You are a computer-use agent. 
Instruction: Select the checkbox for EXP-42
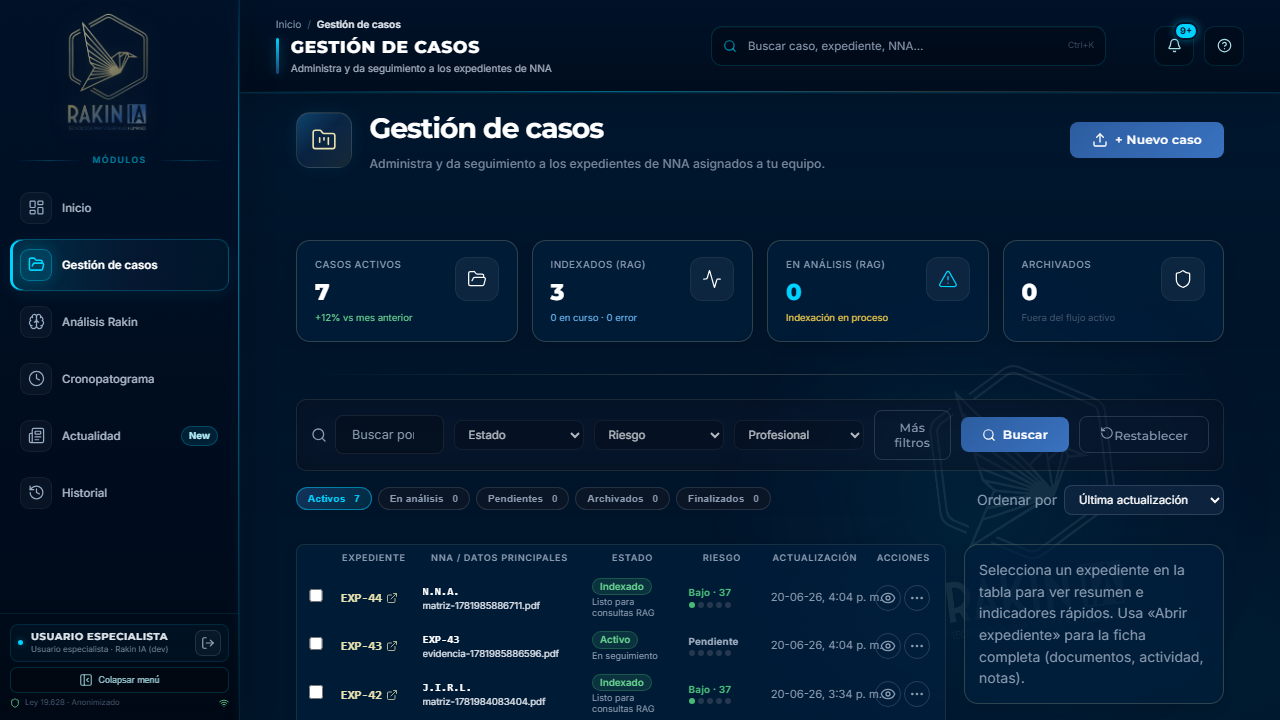point(316,692)
